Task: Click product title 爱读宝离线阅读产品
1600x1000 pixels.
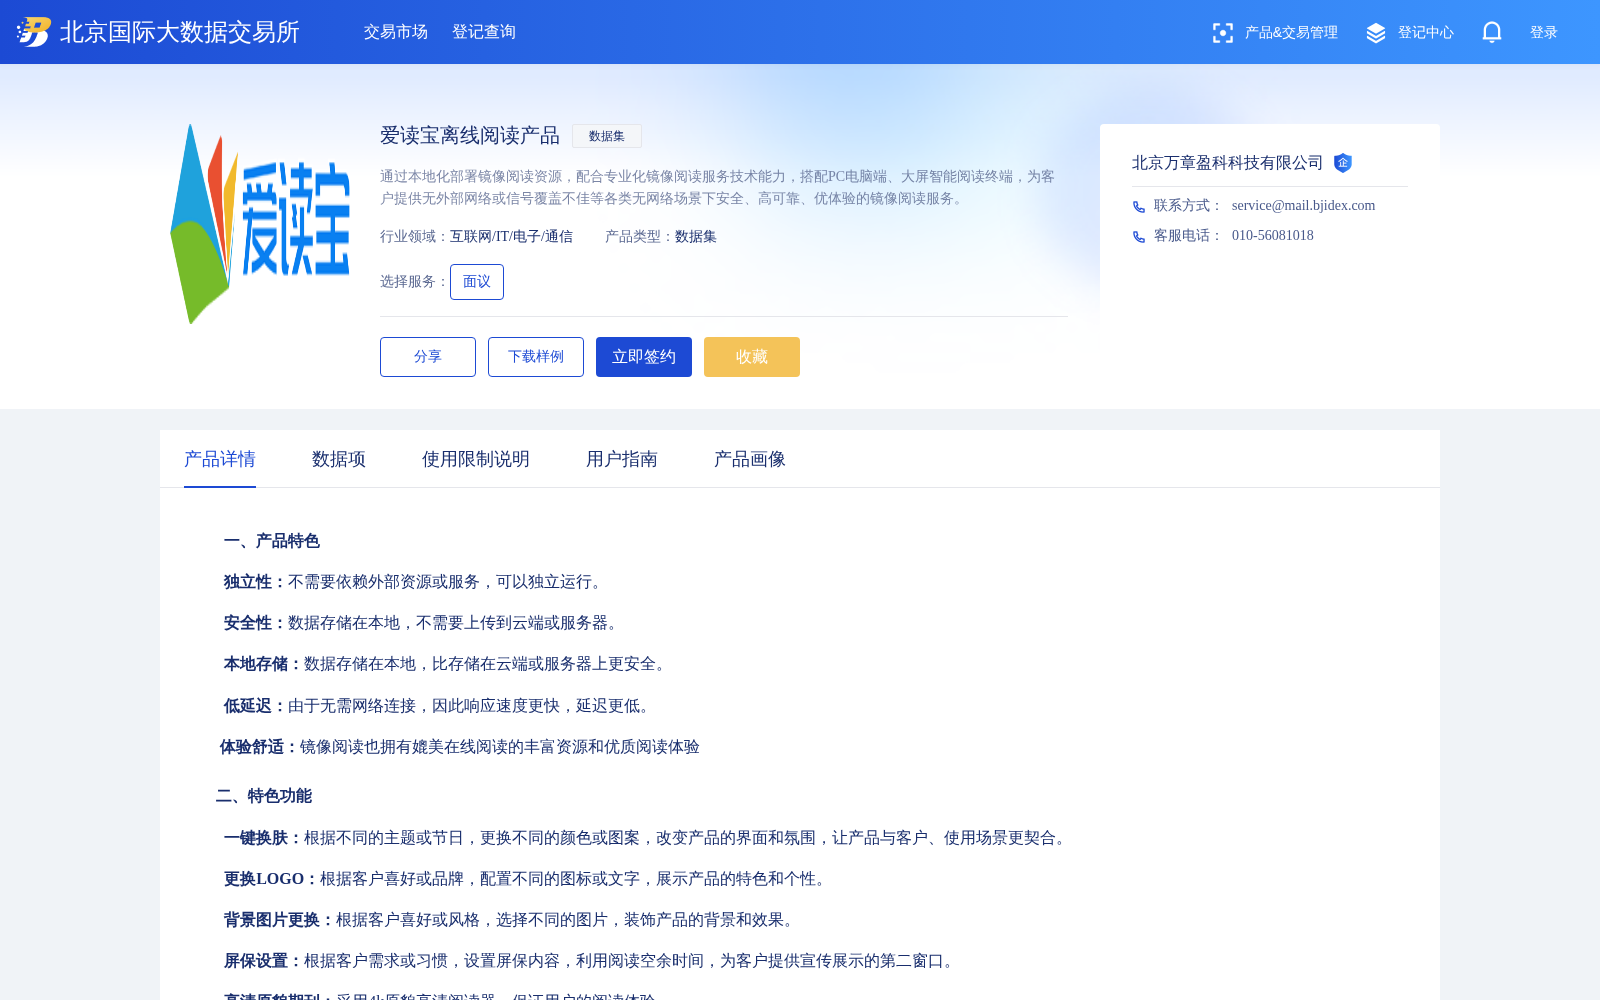Action: (470, 136)
